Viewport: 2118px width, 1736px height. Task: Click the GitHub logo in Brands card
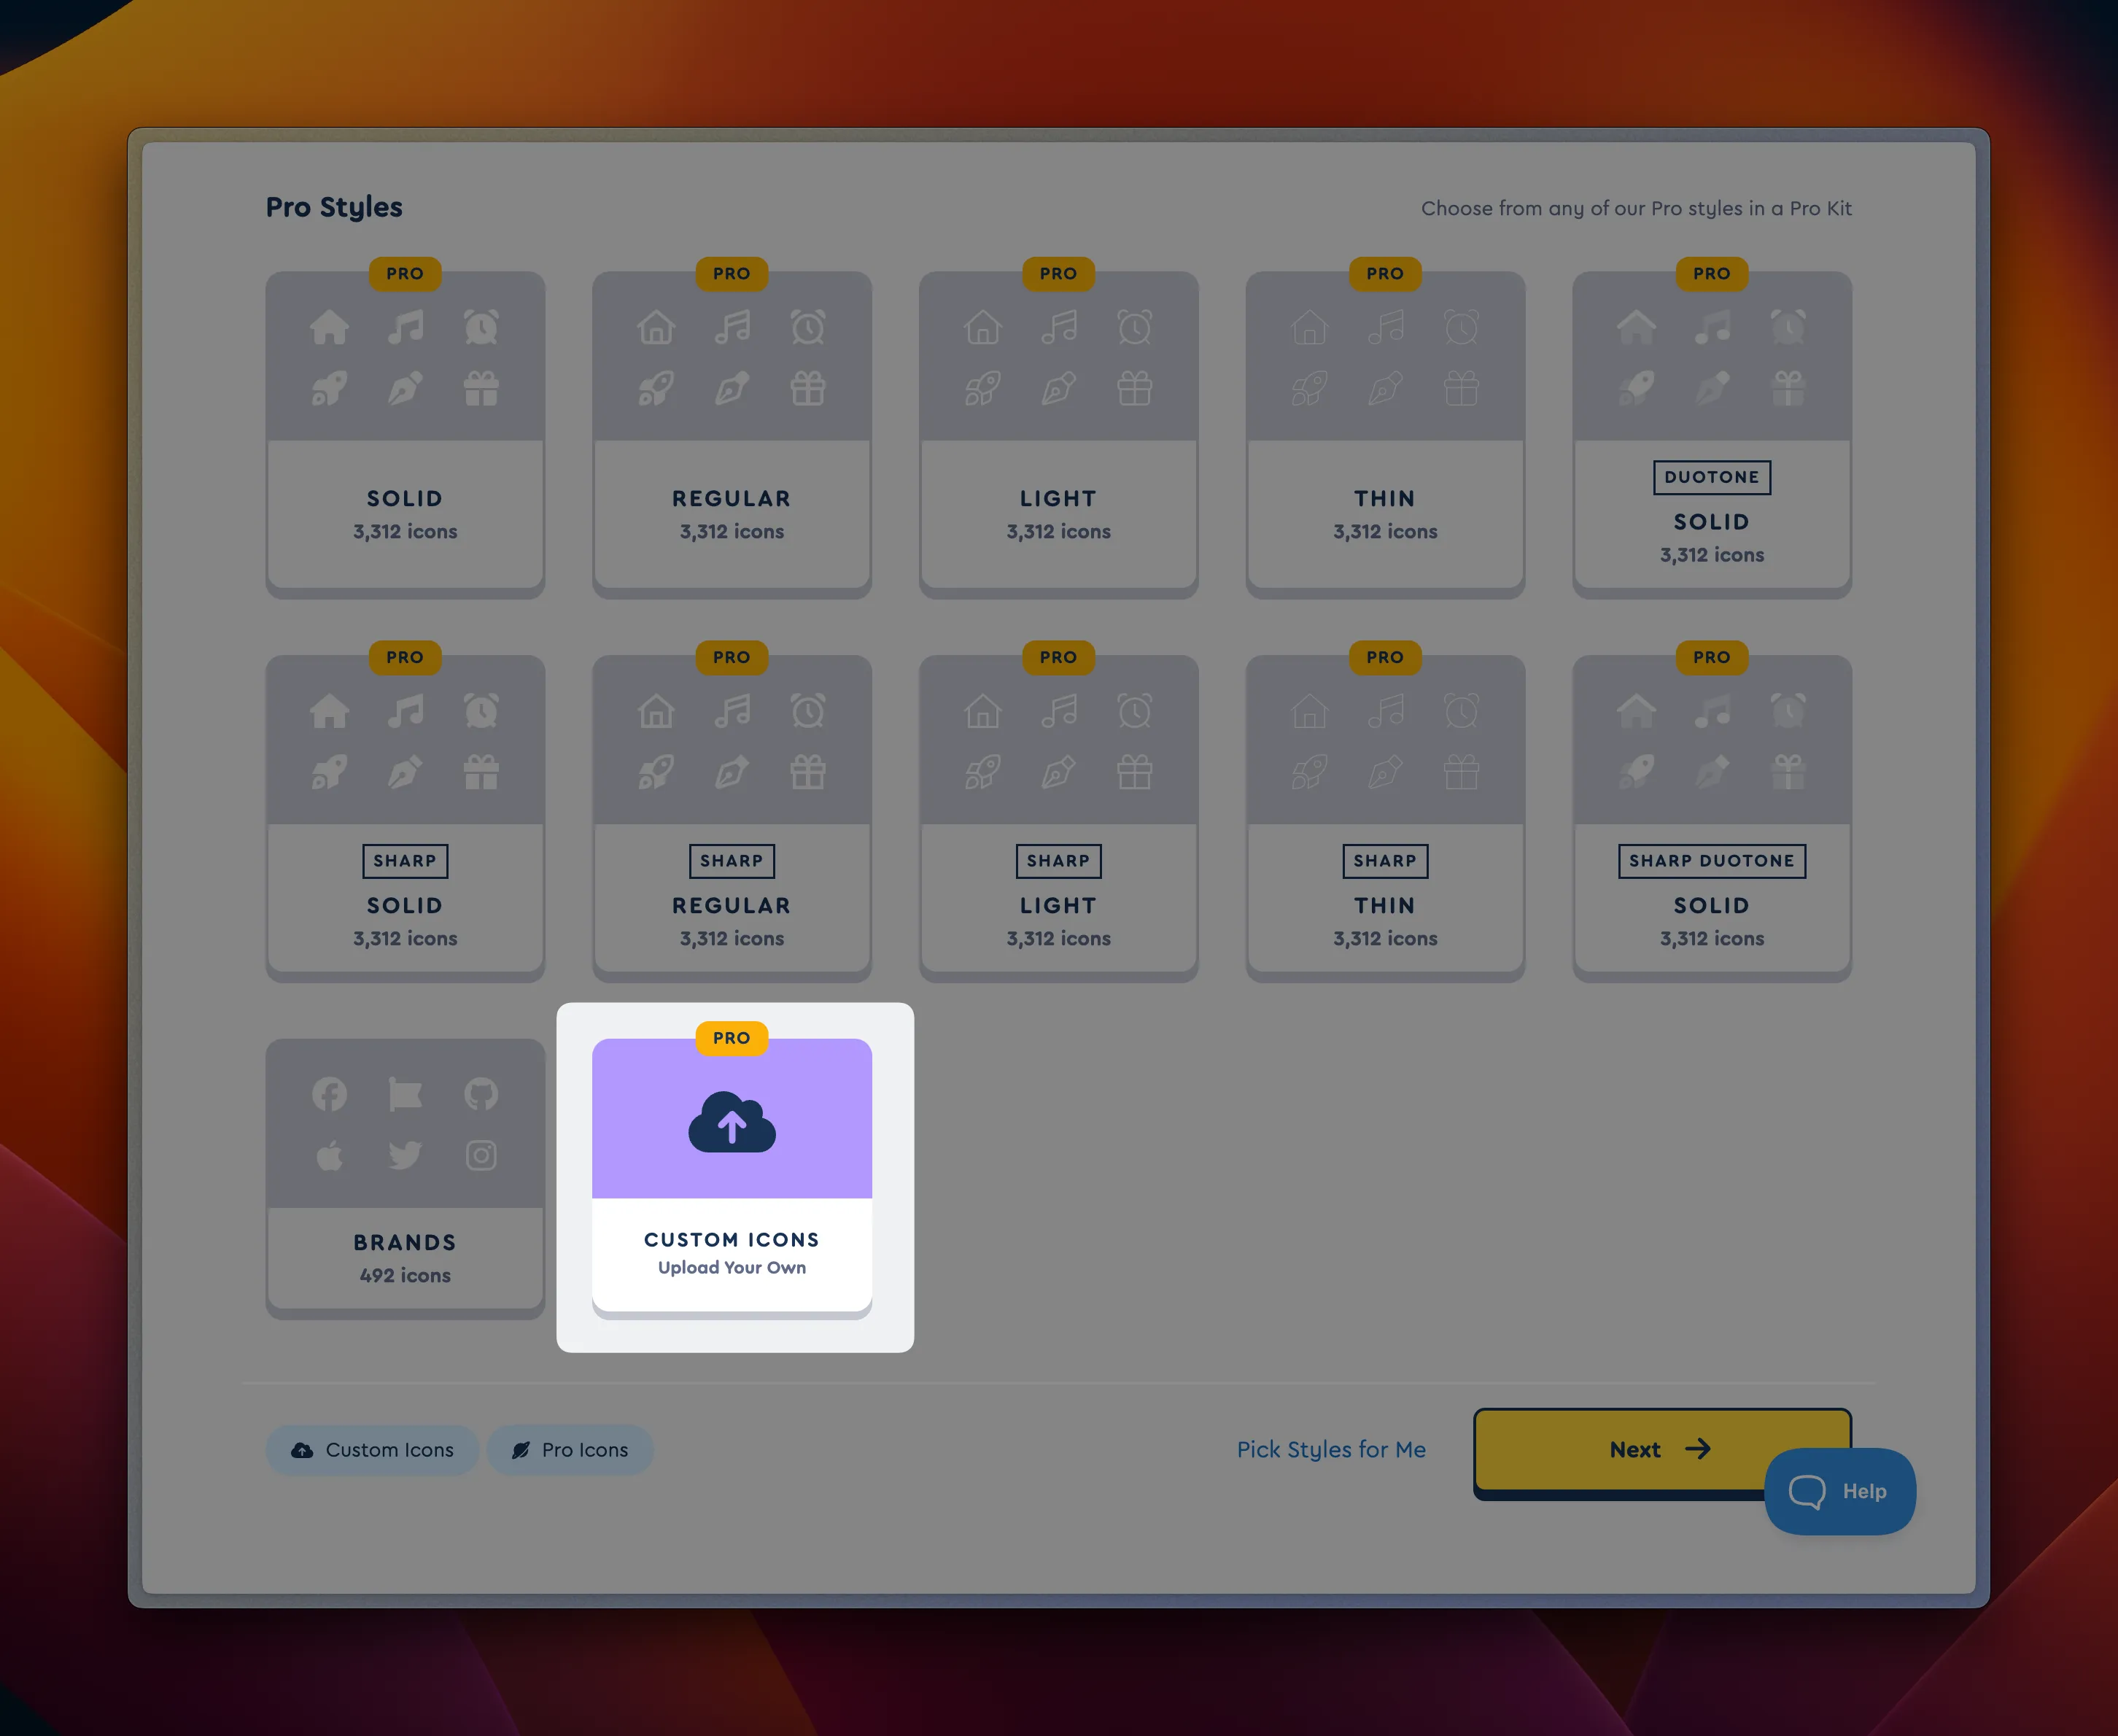coord(481,1094)
